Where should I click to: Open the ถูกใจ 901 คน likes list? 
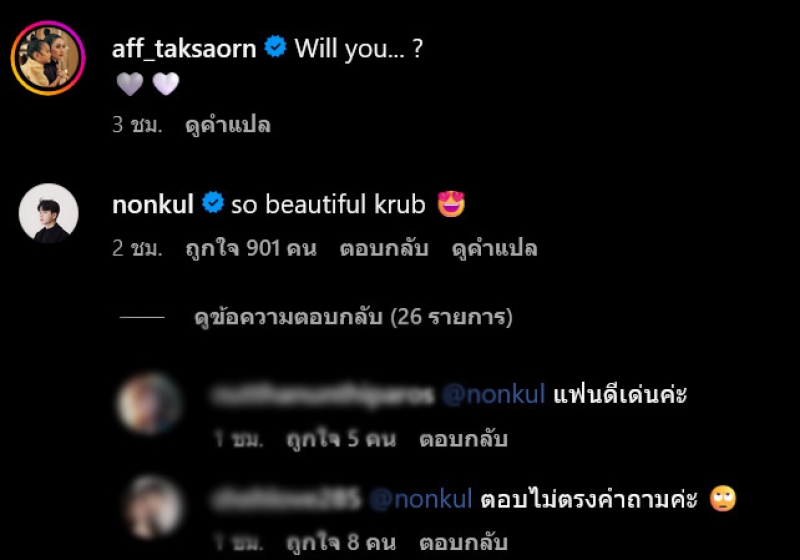click(x=251, y=248)
